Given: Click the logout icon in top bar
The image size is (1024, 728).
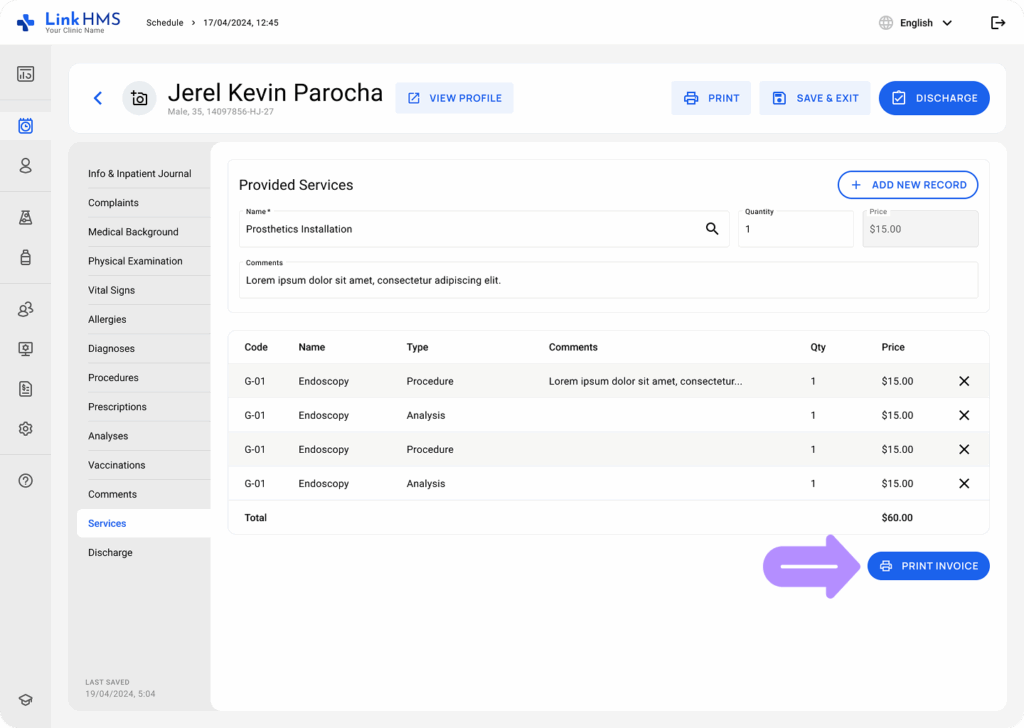Looking at the screenshot, I should pyautogui.click(x=998, y=23).
